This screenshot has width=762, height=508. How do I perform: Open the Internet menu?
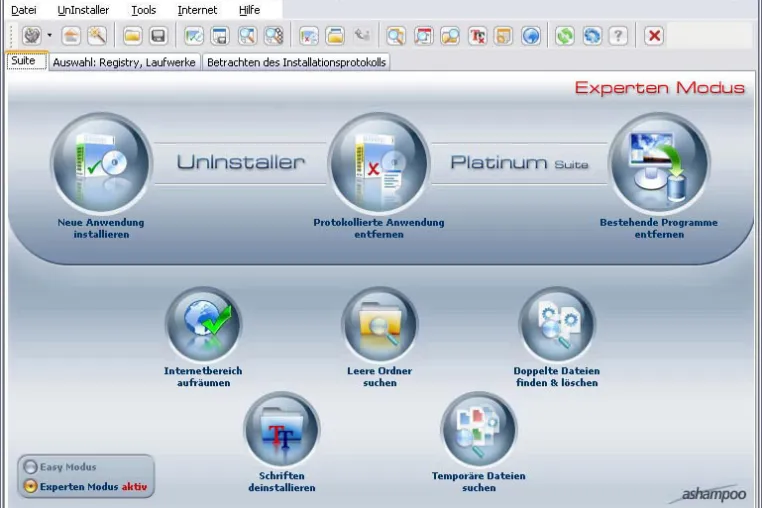click(x=197, y=10)
